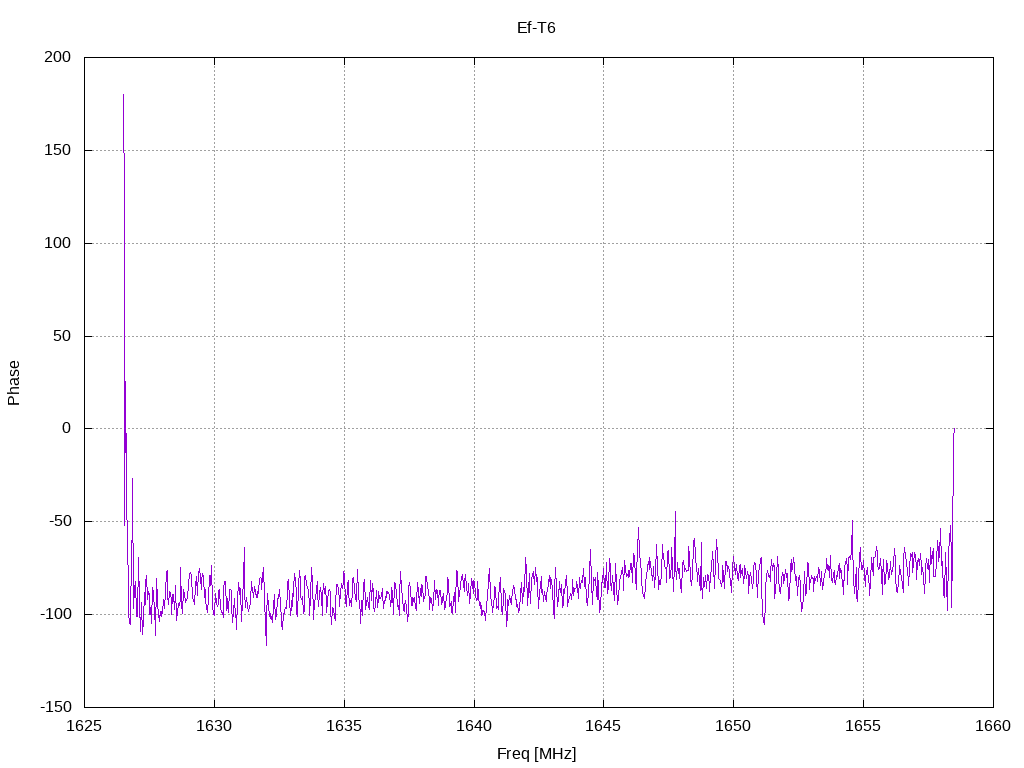Click the x-axis tick label 1660
Screen dimensions: 1024x768
(x=993, y=726)
